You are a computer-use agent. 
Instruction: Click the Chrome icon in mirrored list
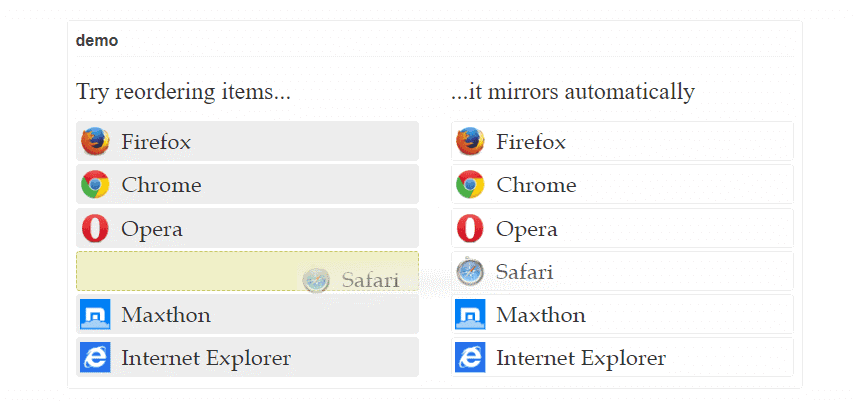(470, 184)
